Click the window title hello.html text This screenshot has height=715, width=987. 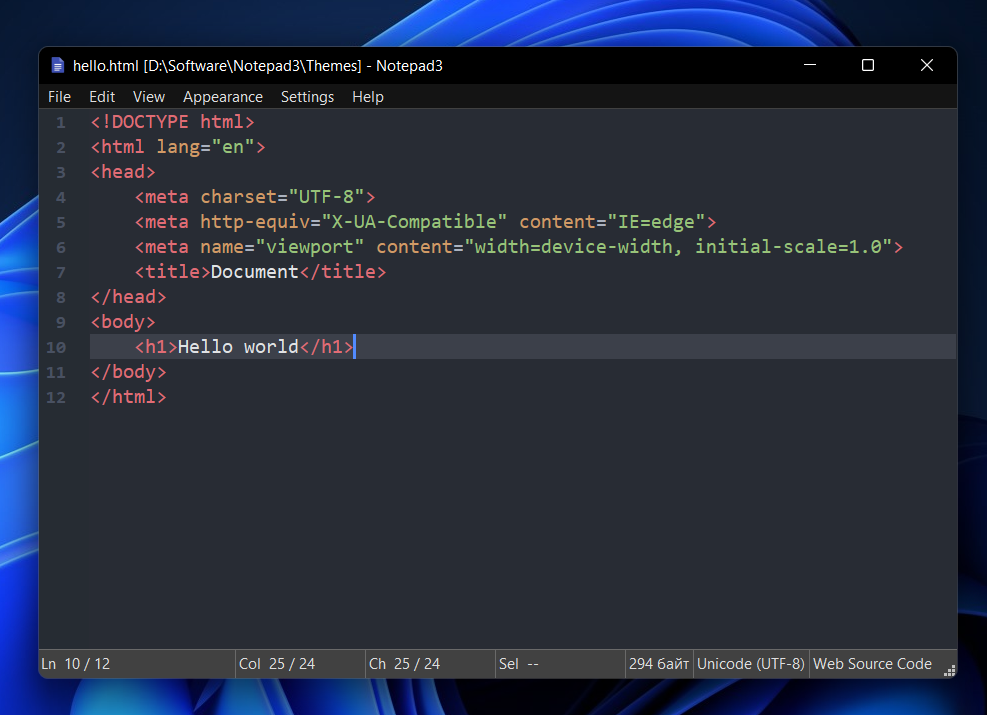click(x=105, y=65)
